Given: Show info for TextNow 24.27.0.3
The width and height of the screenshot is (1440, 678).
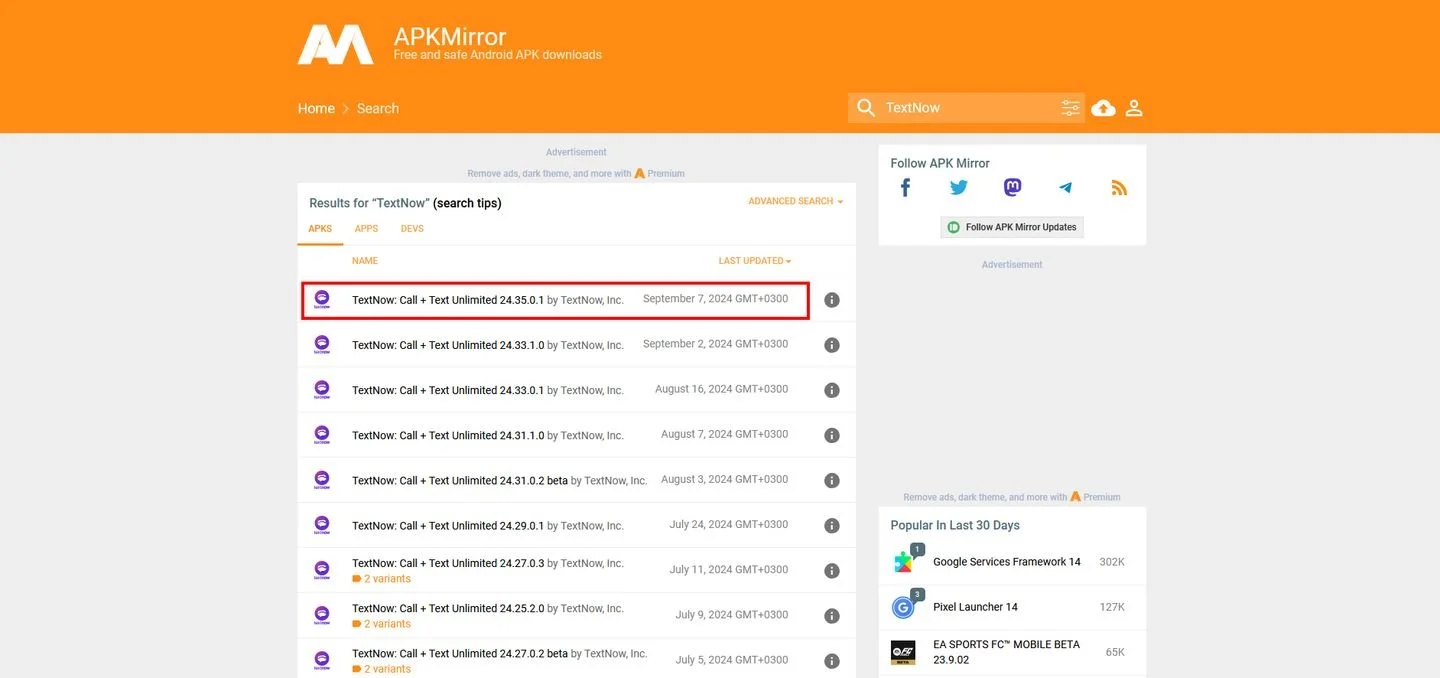Looking at the screenshot, I should tap(831, 570).
